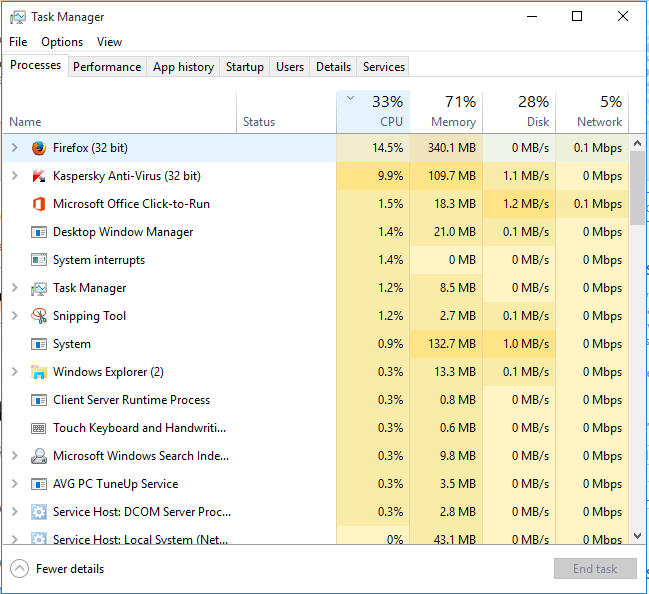Sort processes by Status column header
The width and height of the screenshot is (649, 594).
click(x=286, y=112)
